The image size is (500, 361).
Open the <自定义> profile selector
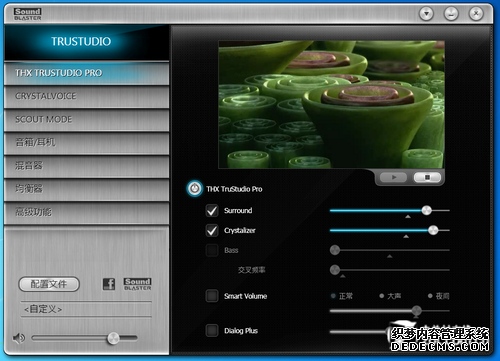tap(86, 309)
